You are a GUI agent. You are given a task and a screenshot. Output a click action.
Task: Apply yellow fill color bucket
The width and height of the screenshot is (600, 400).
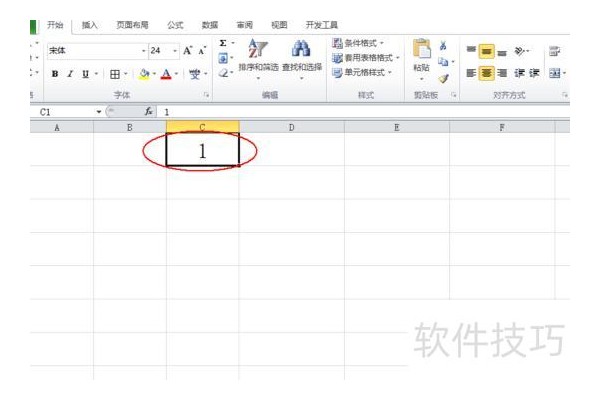click(144, 74)
